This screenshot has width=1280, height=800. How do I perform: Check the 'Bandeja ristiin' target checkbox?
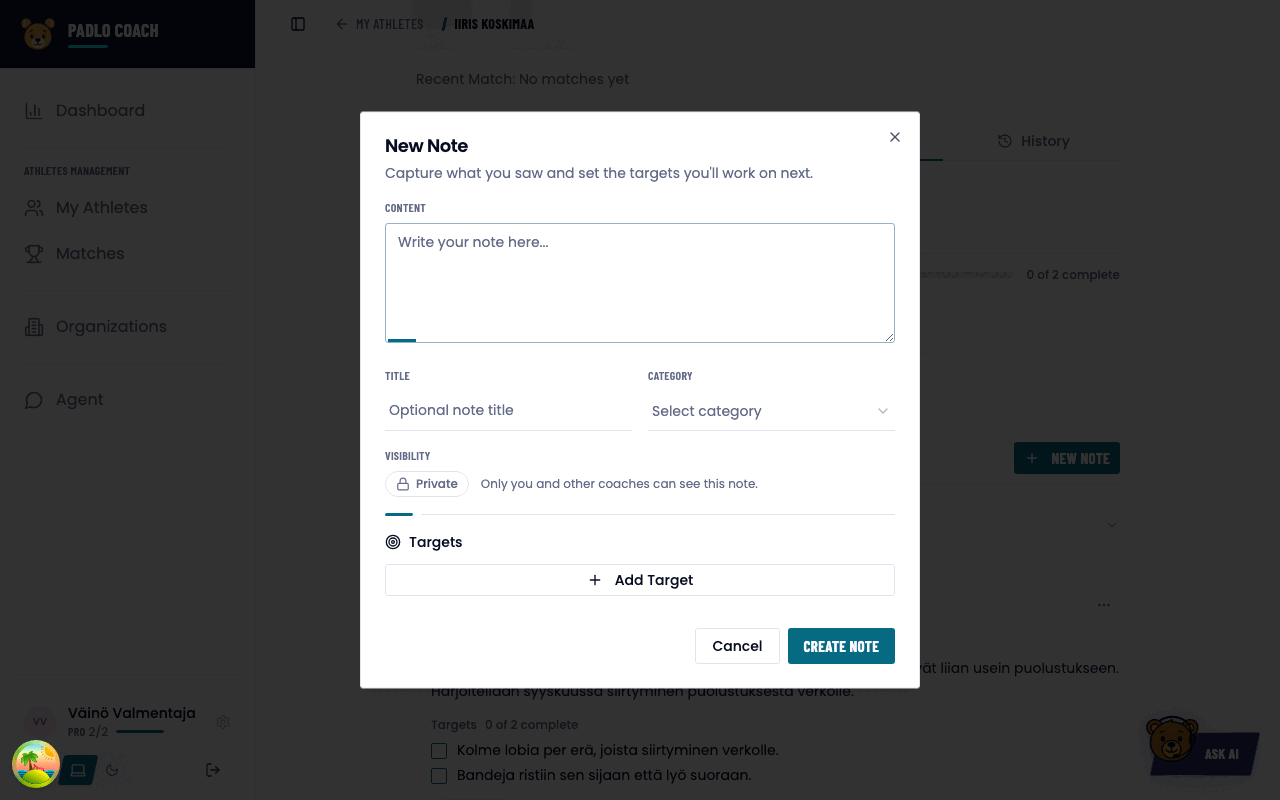pos(439,775)
